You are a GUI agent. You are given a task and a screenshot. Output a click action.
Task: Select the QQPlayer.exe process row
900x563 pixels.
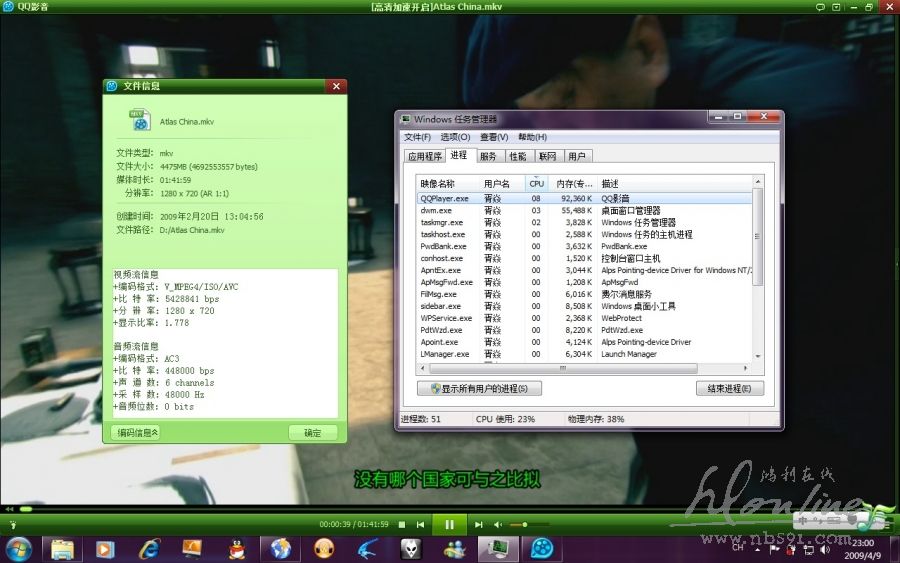click(445, 198)
